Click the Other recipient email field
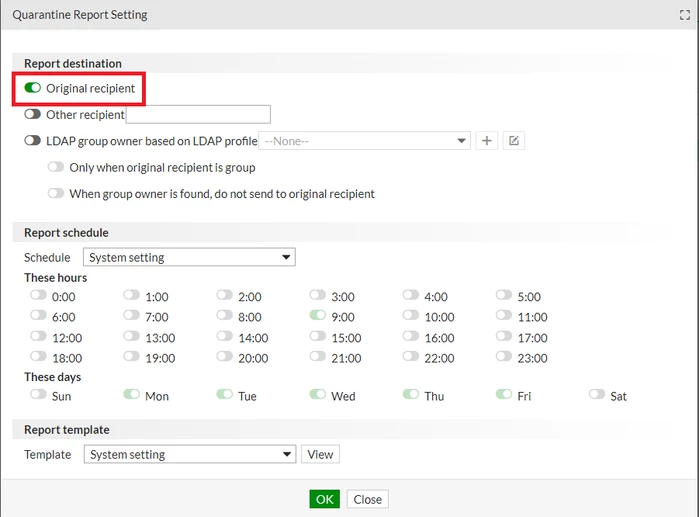Screen dimensions: 699x517 tap(198, 114)
